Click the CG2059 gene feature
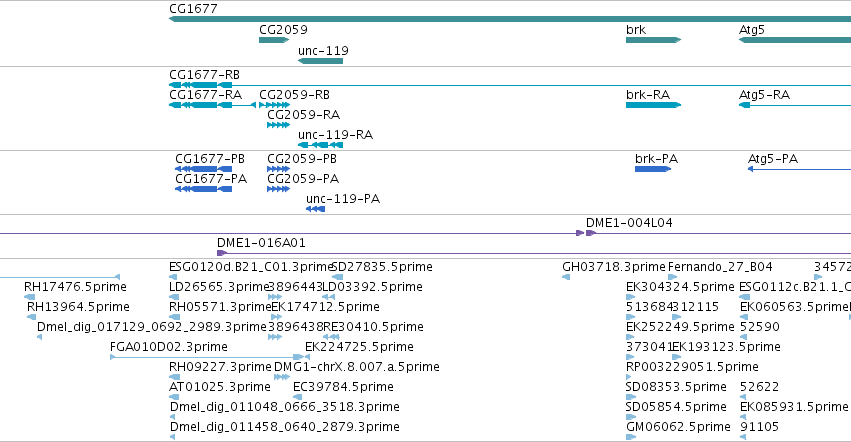This screenshot has width=851, height=442. (x=274, y=40)
